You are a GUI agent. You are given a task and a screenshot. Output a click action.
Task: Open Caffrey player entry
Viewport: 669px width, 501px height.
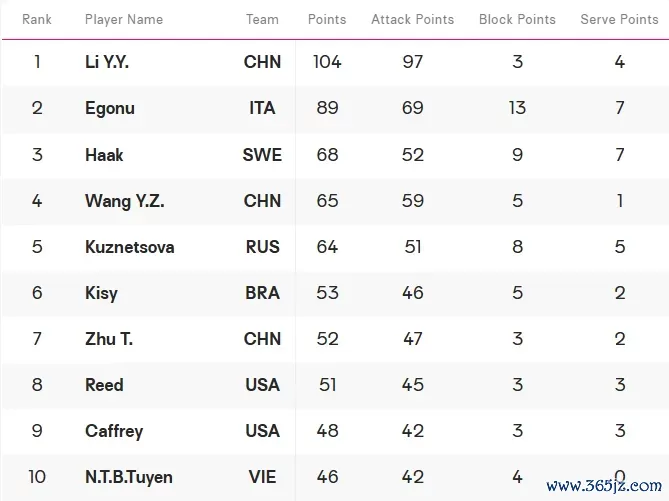click(x=114, y=431)
